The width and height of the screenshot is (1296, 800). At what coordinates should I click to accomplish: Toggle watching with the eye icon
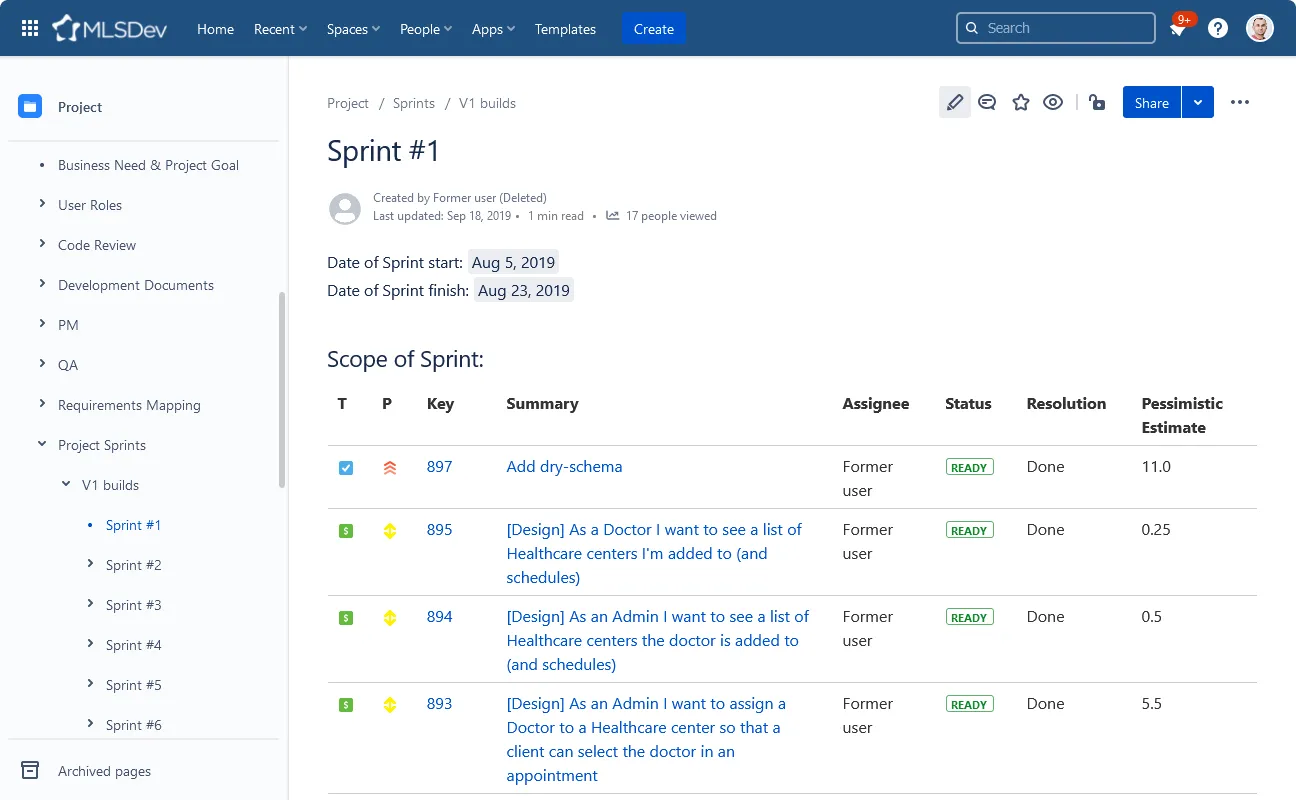click(1052, 102)
